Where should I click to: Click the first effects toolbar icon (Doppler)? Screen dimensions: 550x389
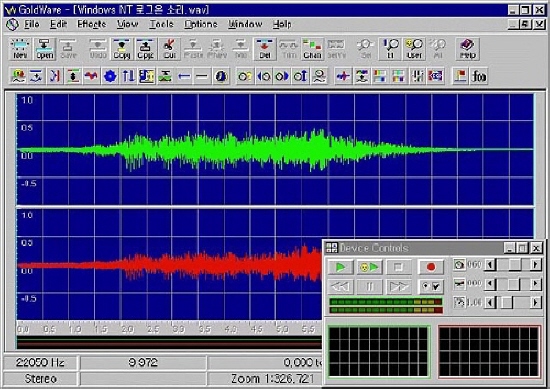pyautogui.click(x=18, y=76)
